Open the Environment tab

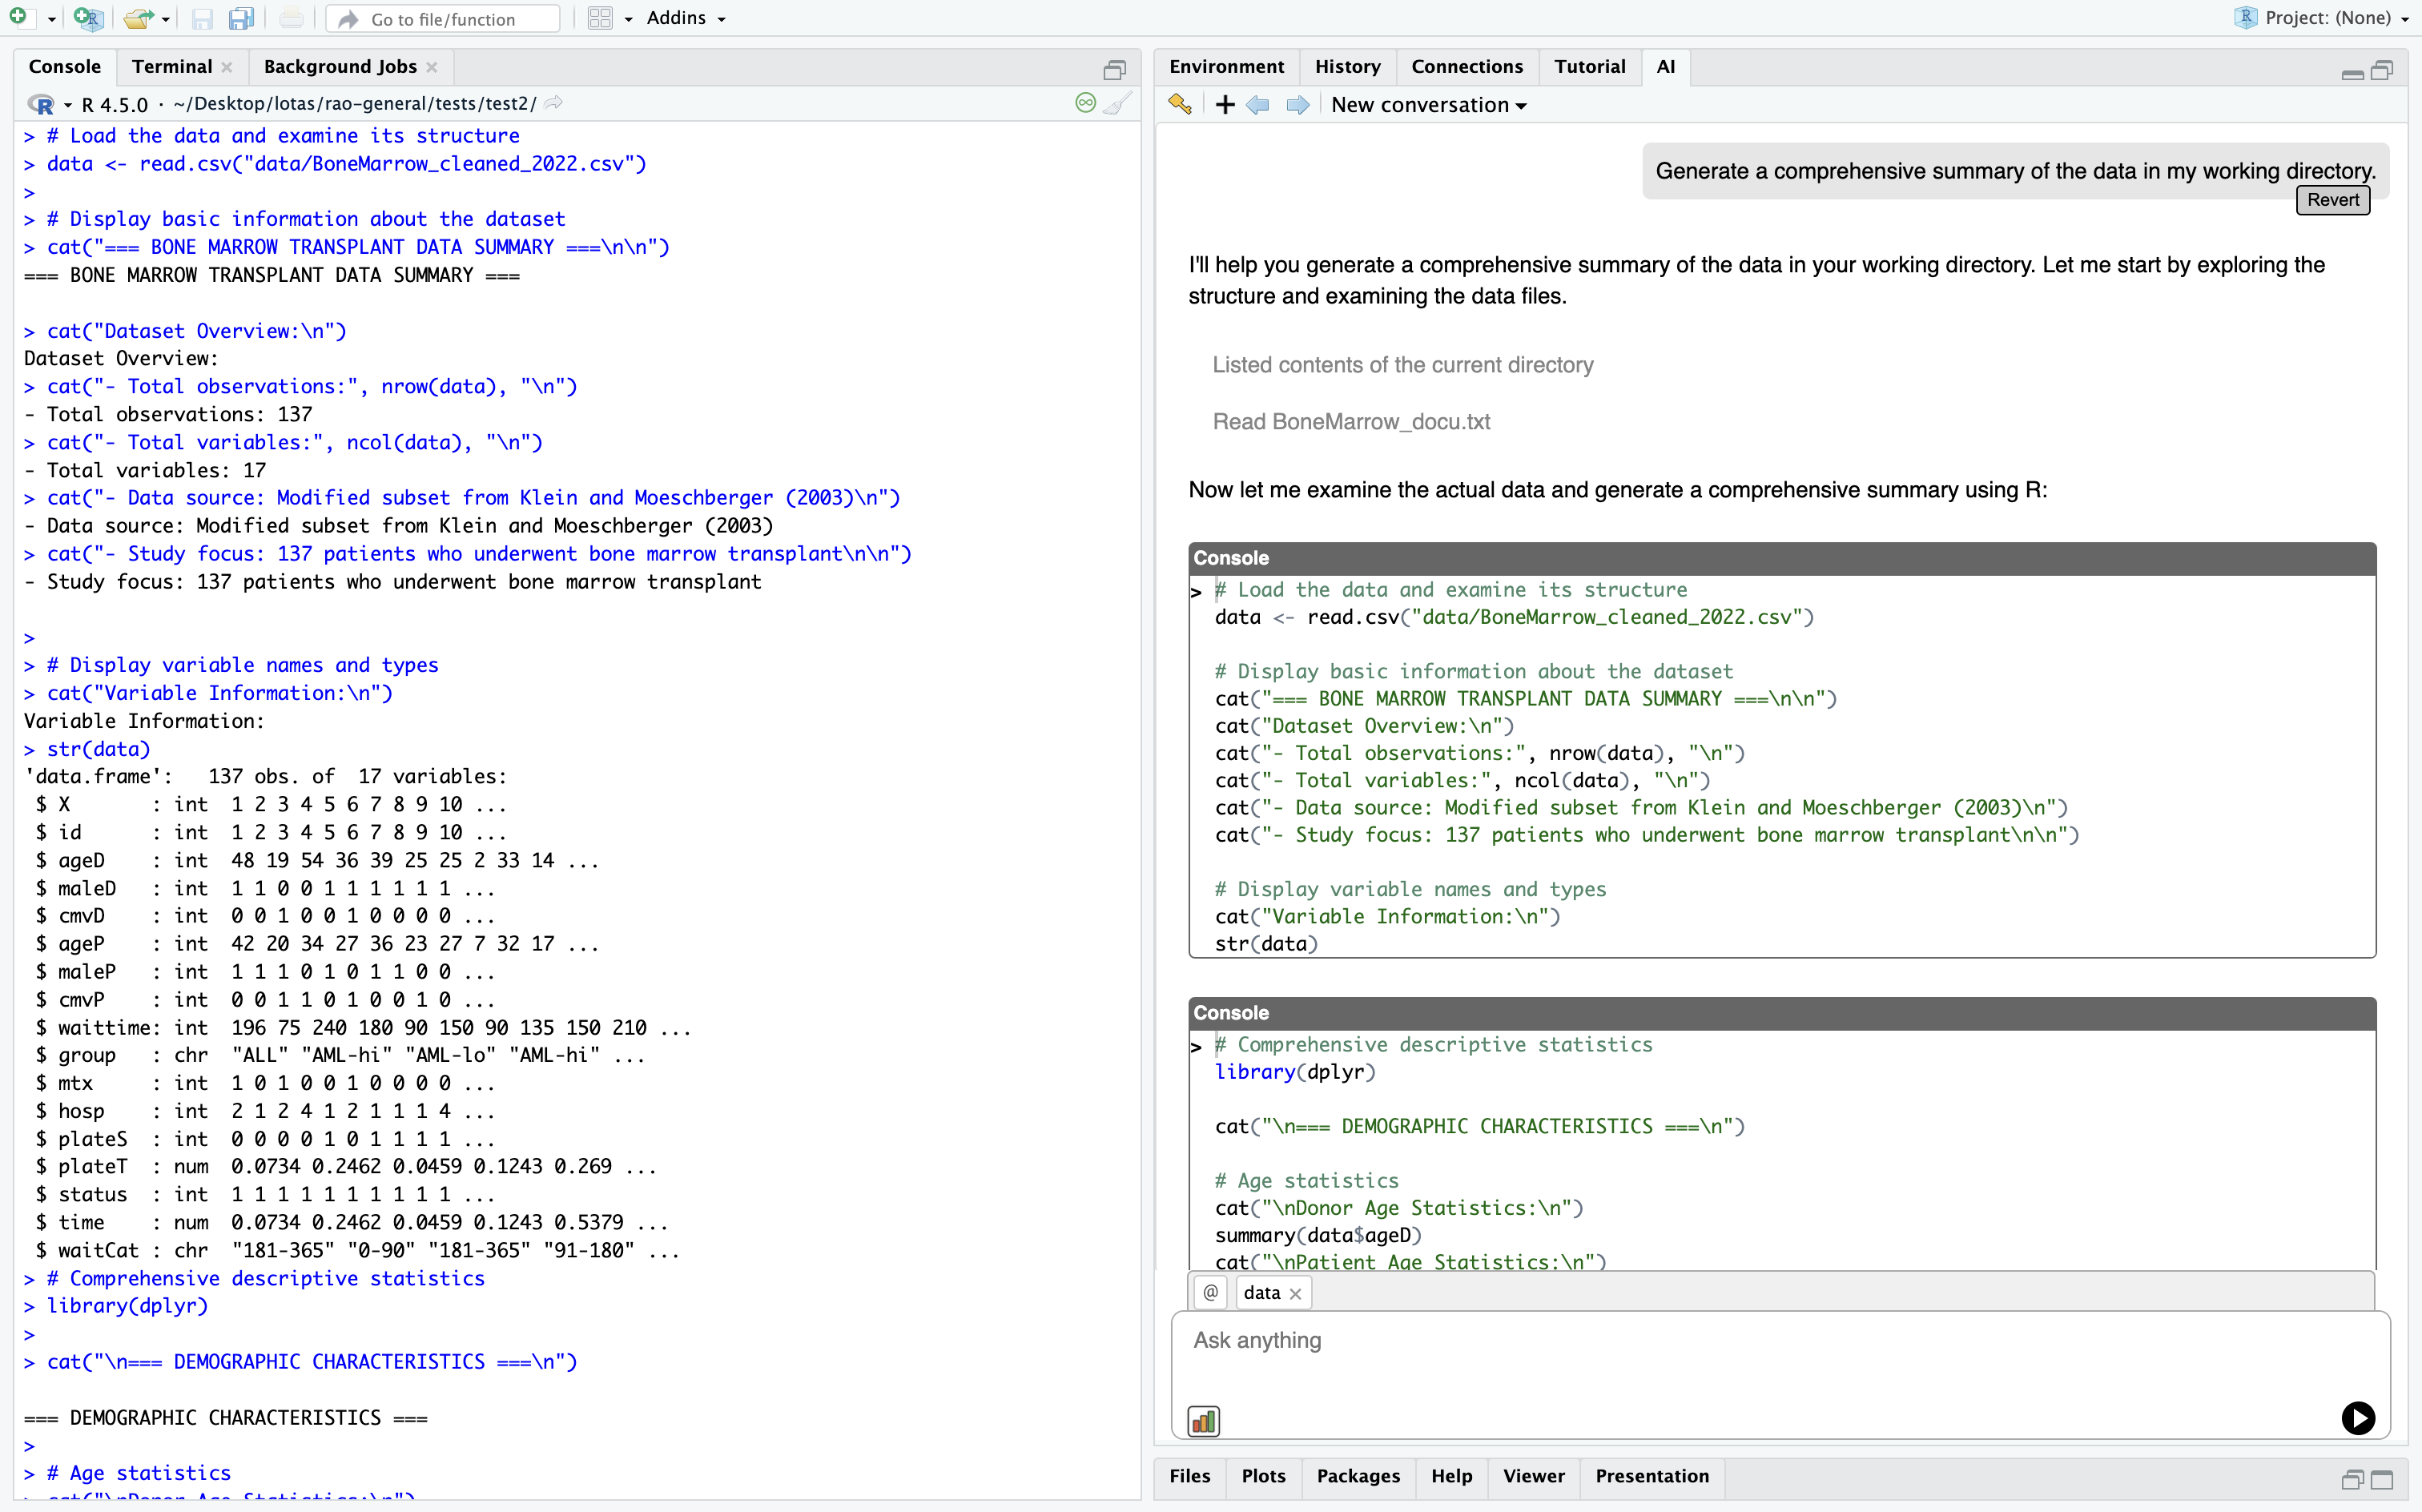(1226, 66)
